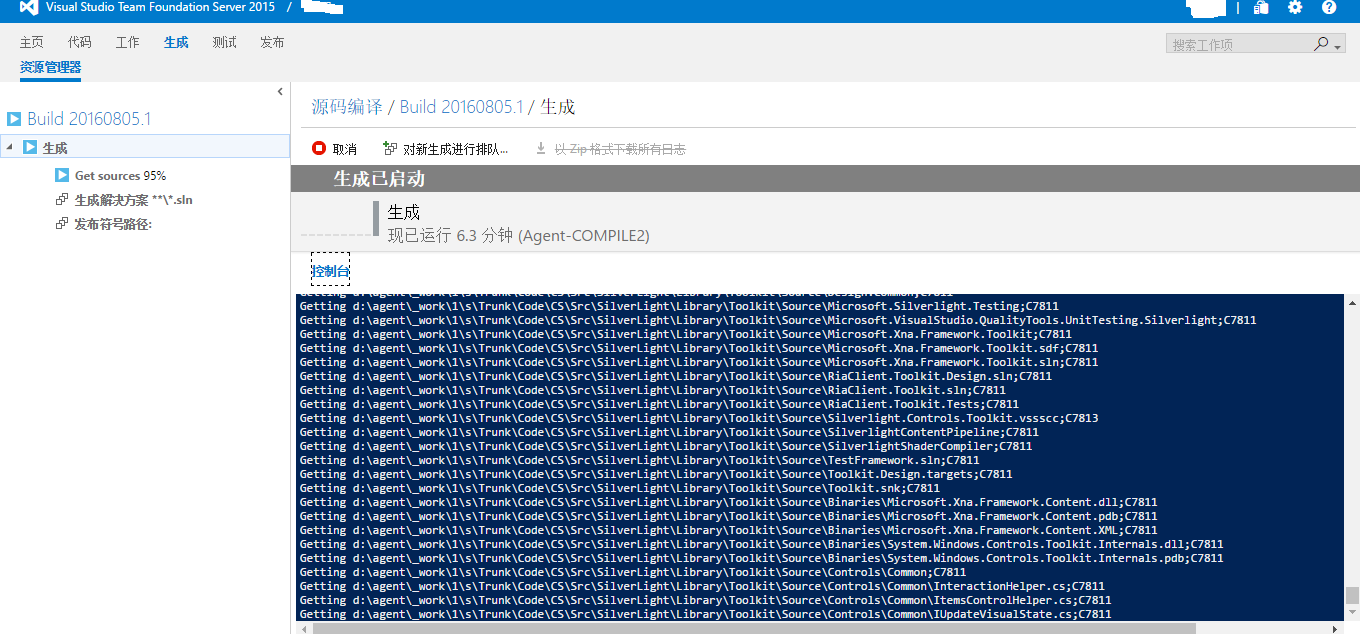Click the red cancel stop icon
The image size is (1360, 634).
click(319, 148)
